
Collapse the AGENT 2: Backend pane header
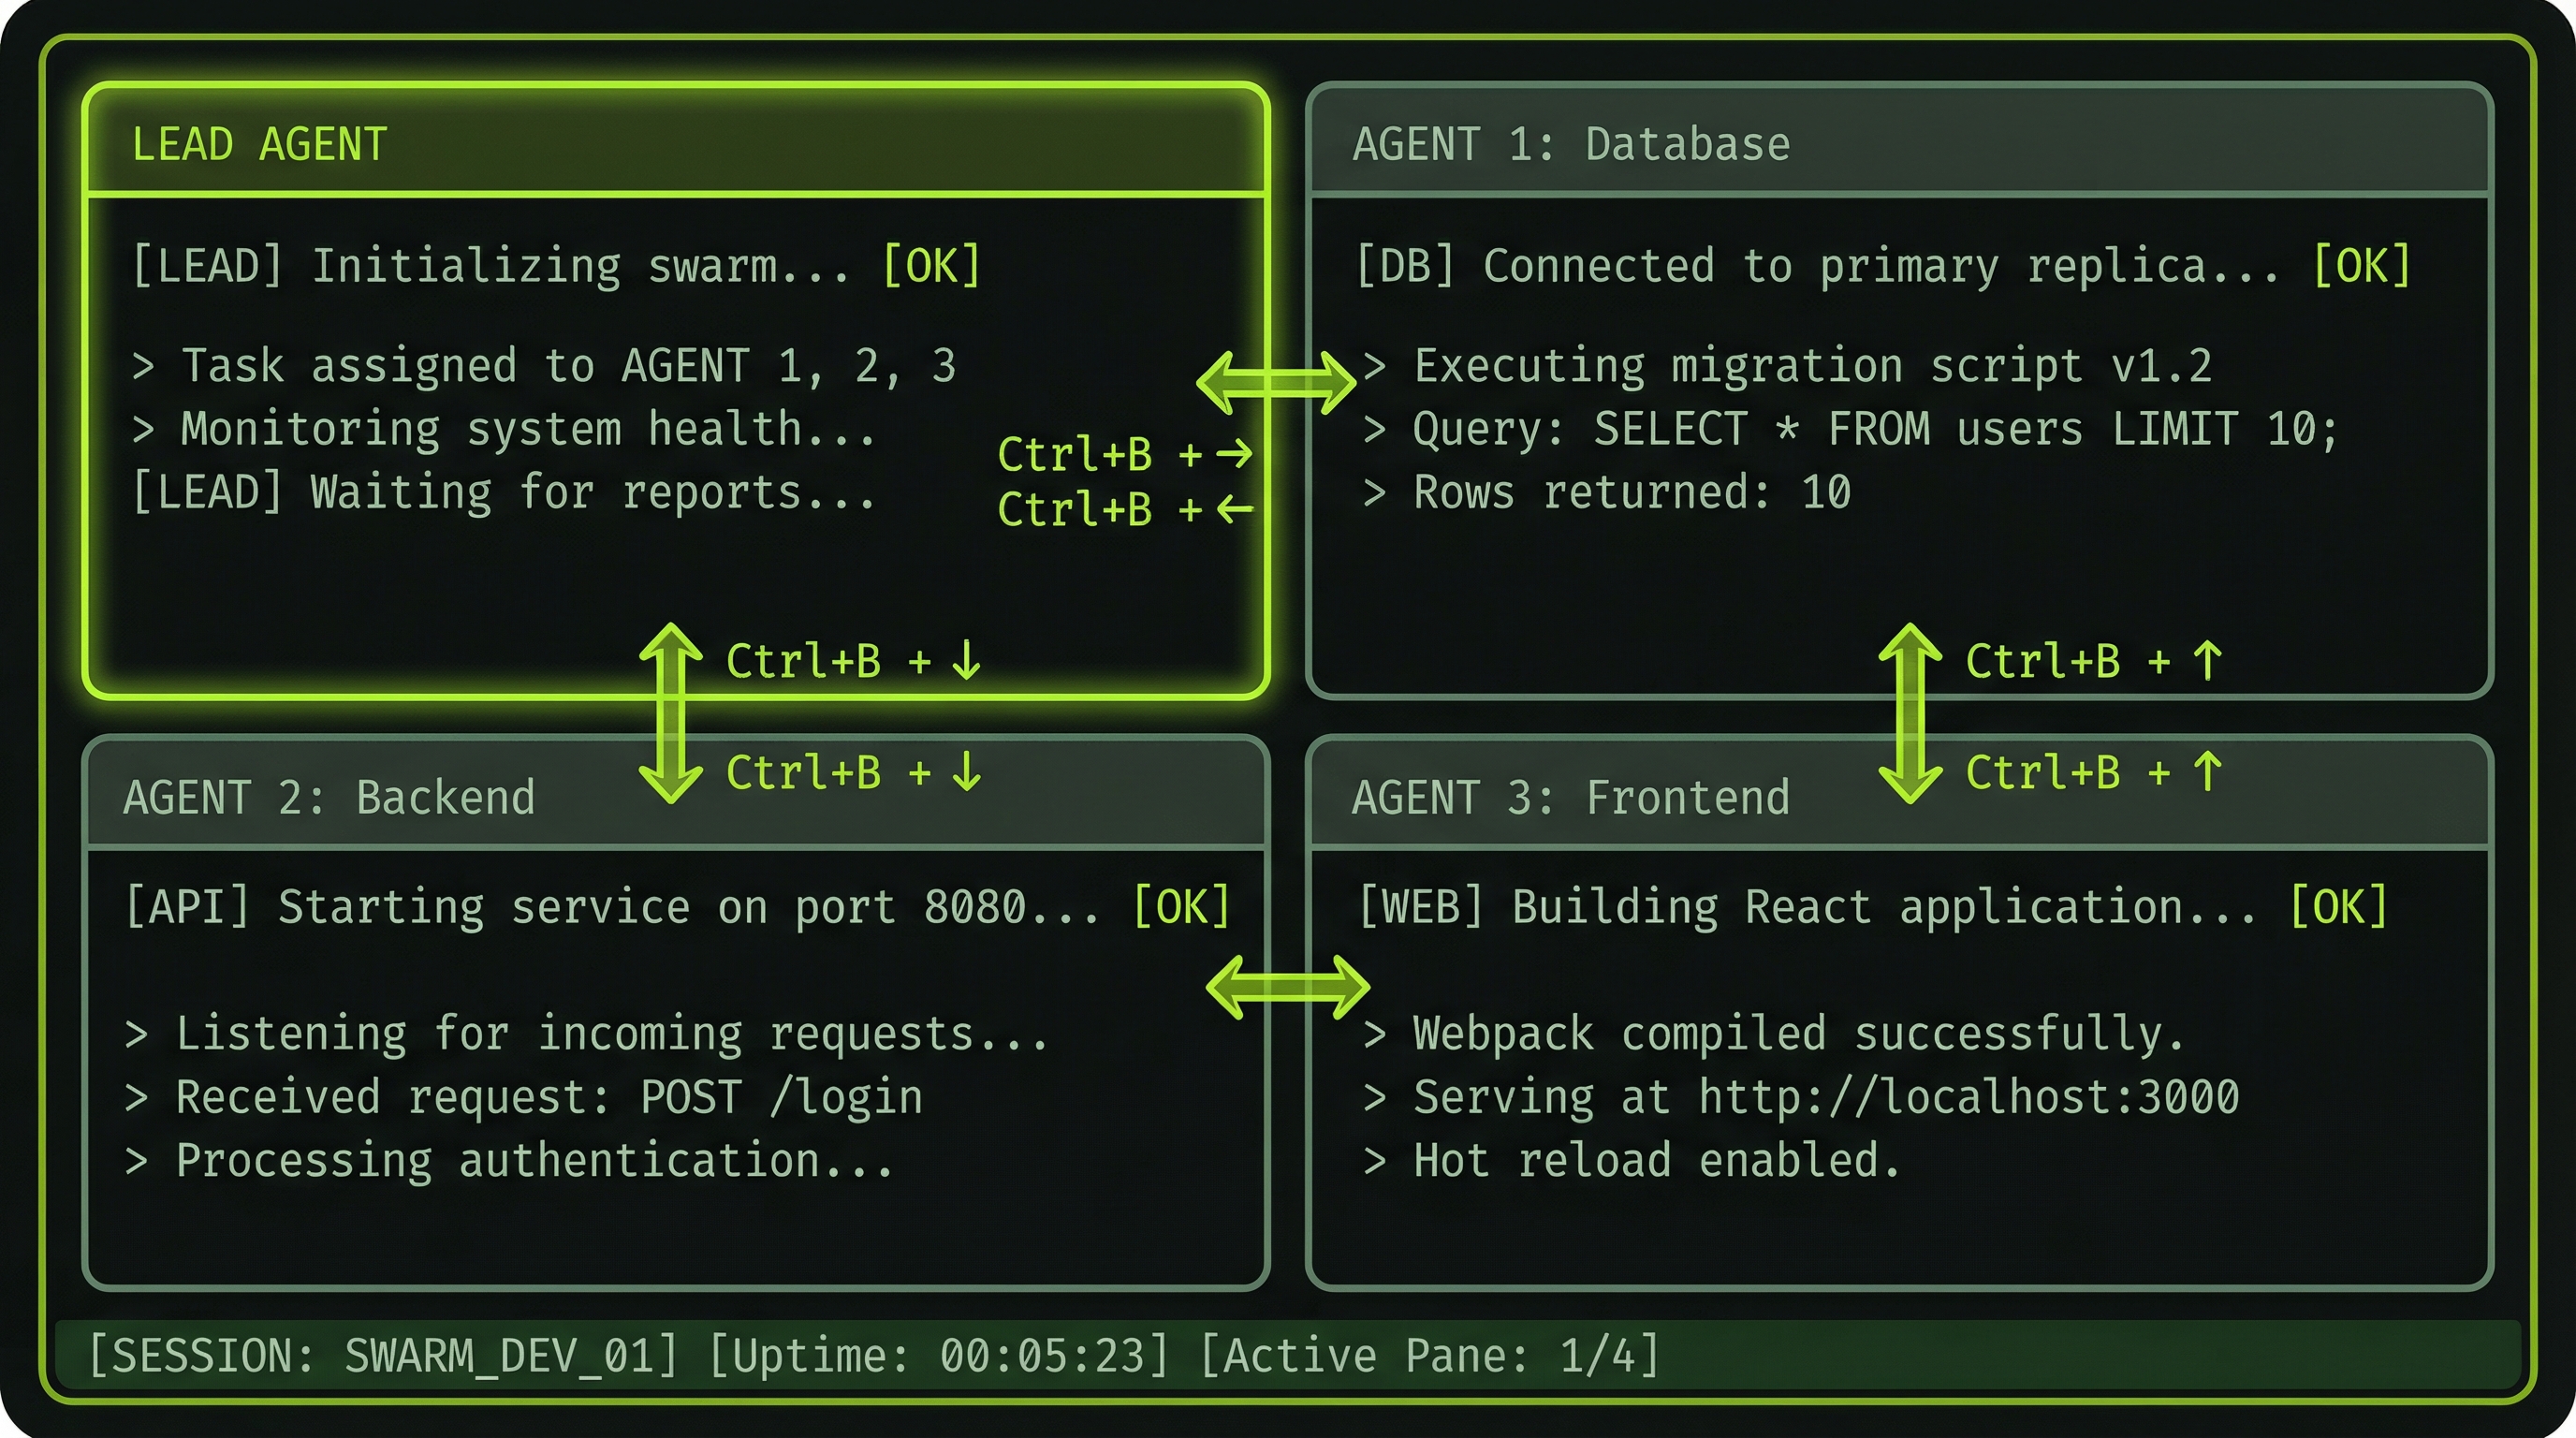coord(332,797)
